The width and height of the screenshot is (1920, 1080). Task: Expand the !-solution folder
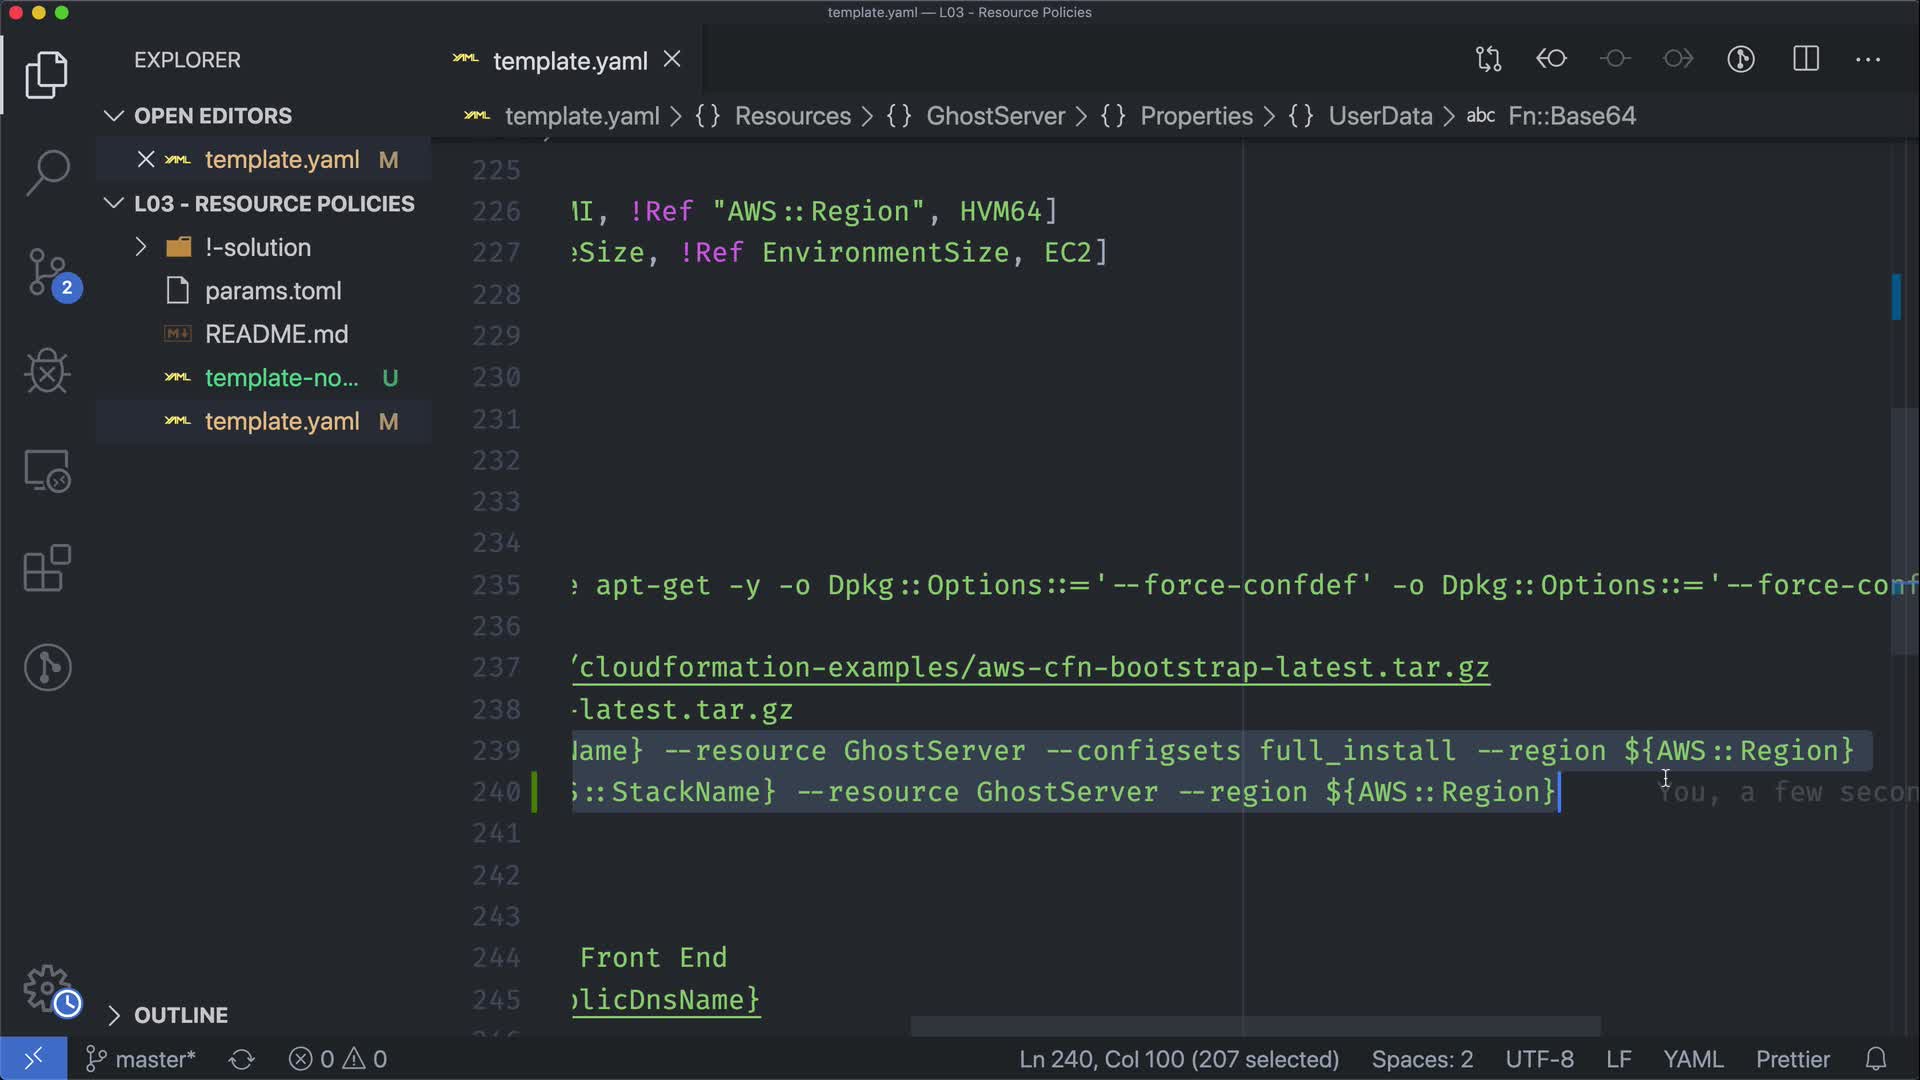[x=141, y=247]
